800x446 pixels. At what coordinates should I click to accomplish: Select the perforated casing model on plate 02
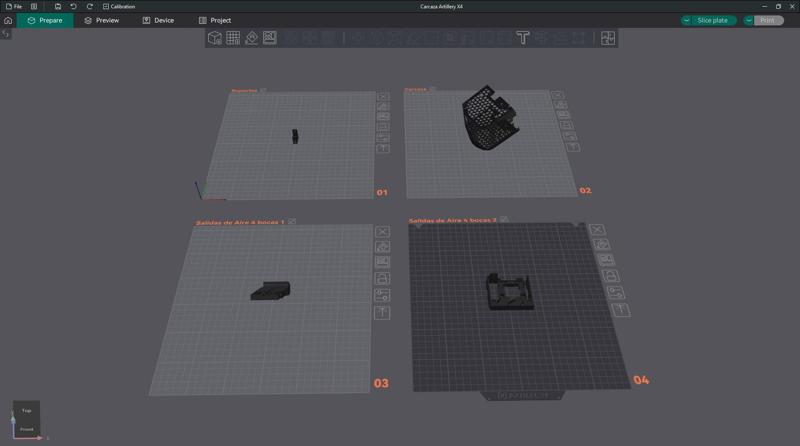tap(490, 117)
